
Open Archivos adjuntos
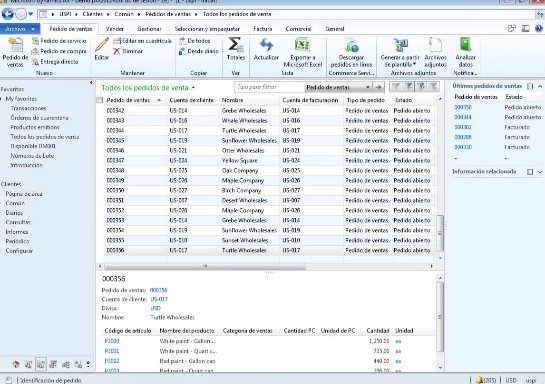click(436, 52)
